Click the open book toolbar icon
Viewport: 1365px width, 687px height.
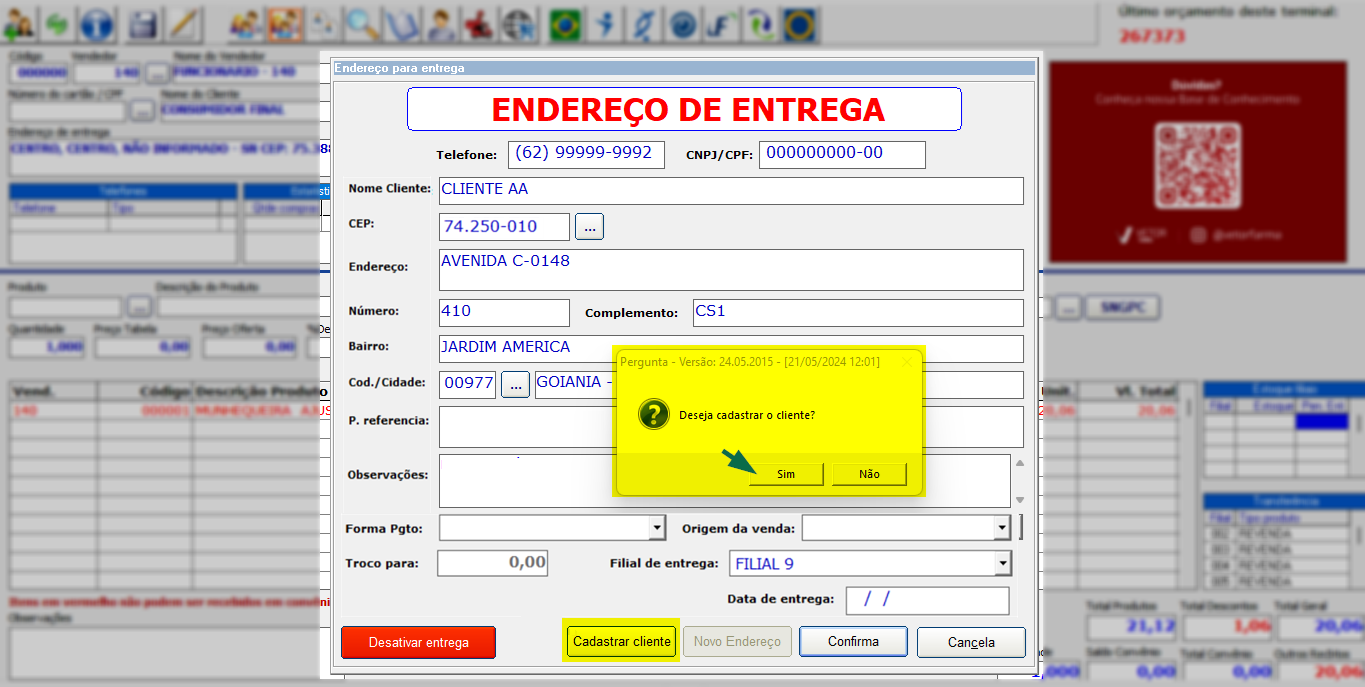(x=400, y=23)
